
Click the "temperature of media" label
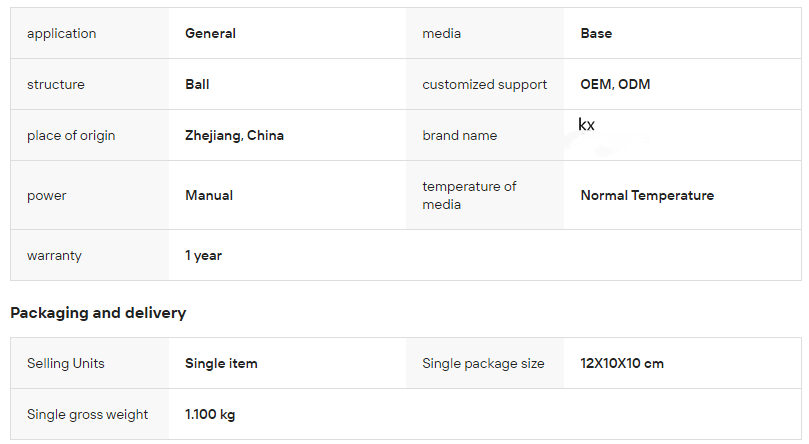pyautogui.click(x=469, y=196)
